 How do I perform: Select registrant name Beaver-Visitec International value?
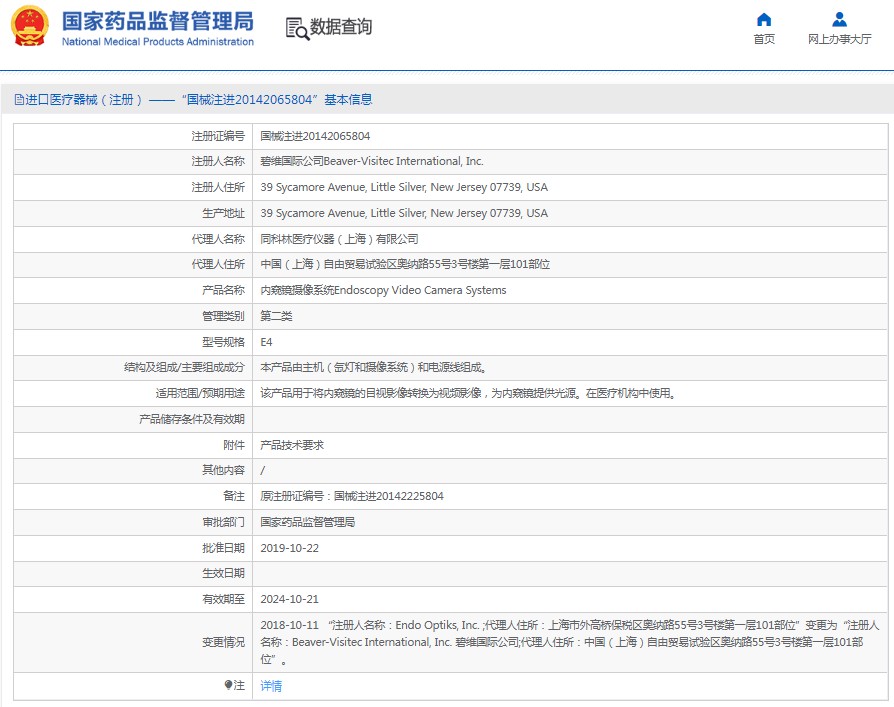pyautogui.click(x=372, y=161)
